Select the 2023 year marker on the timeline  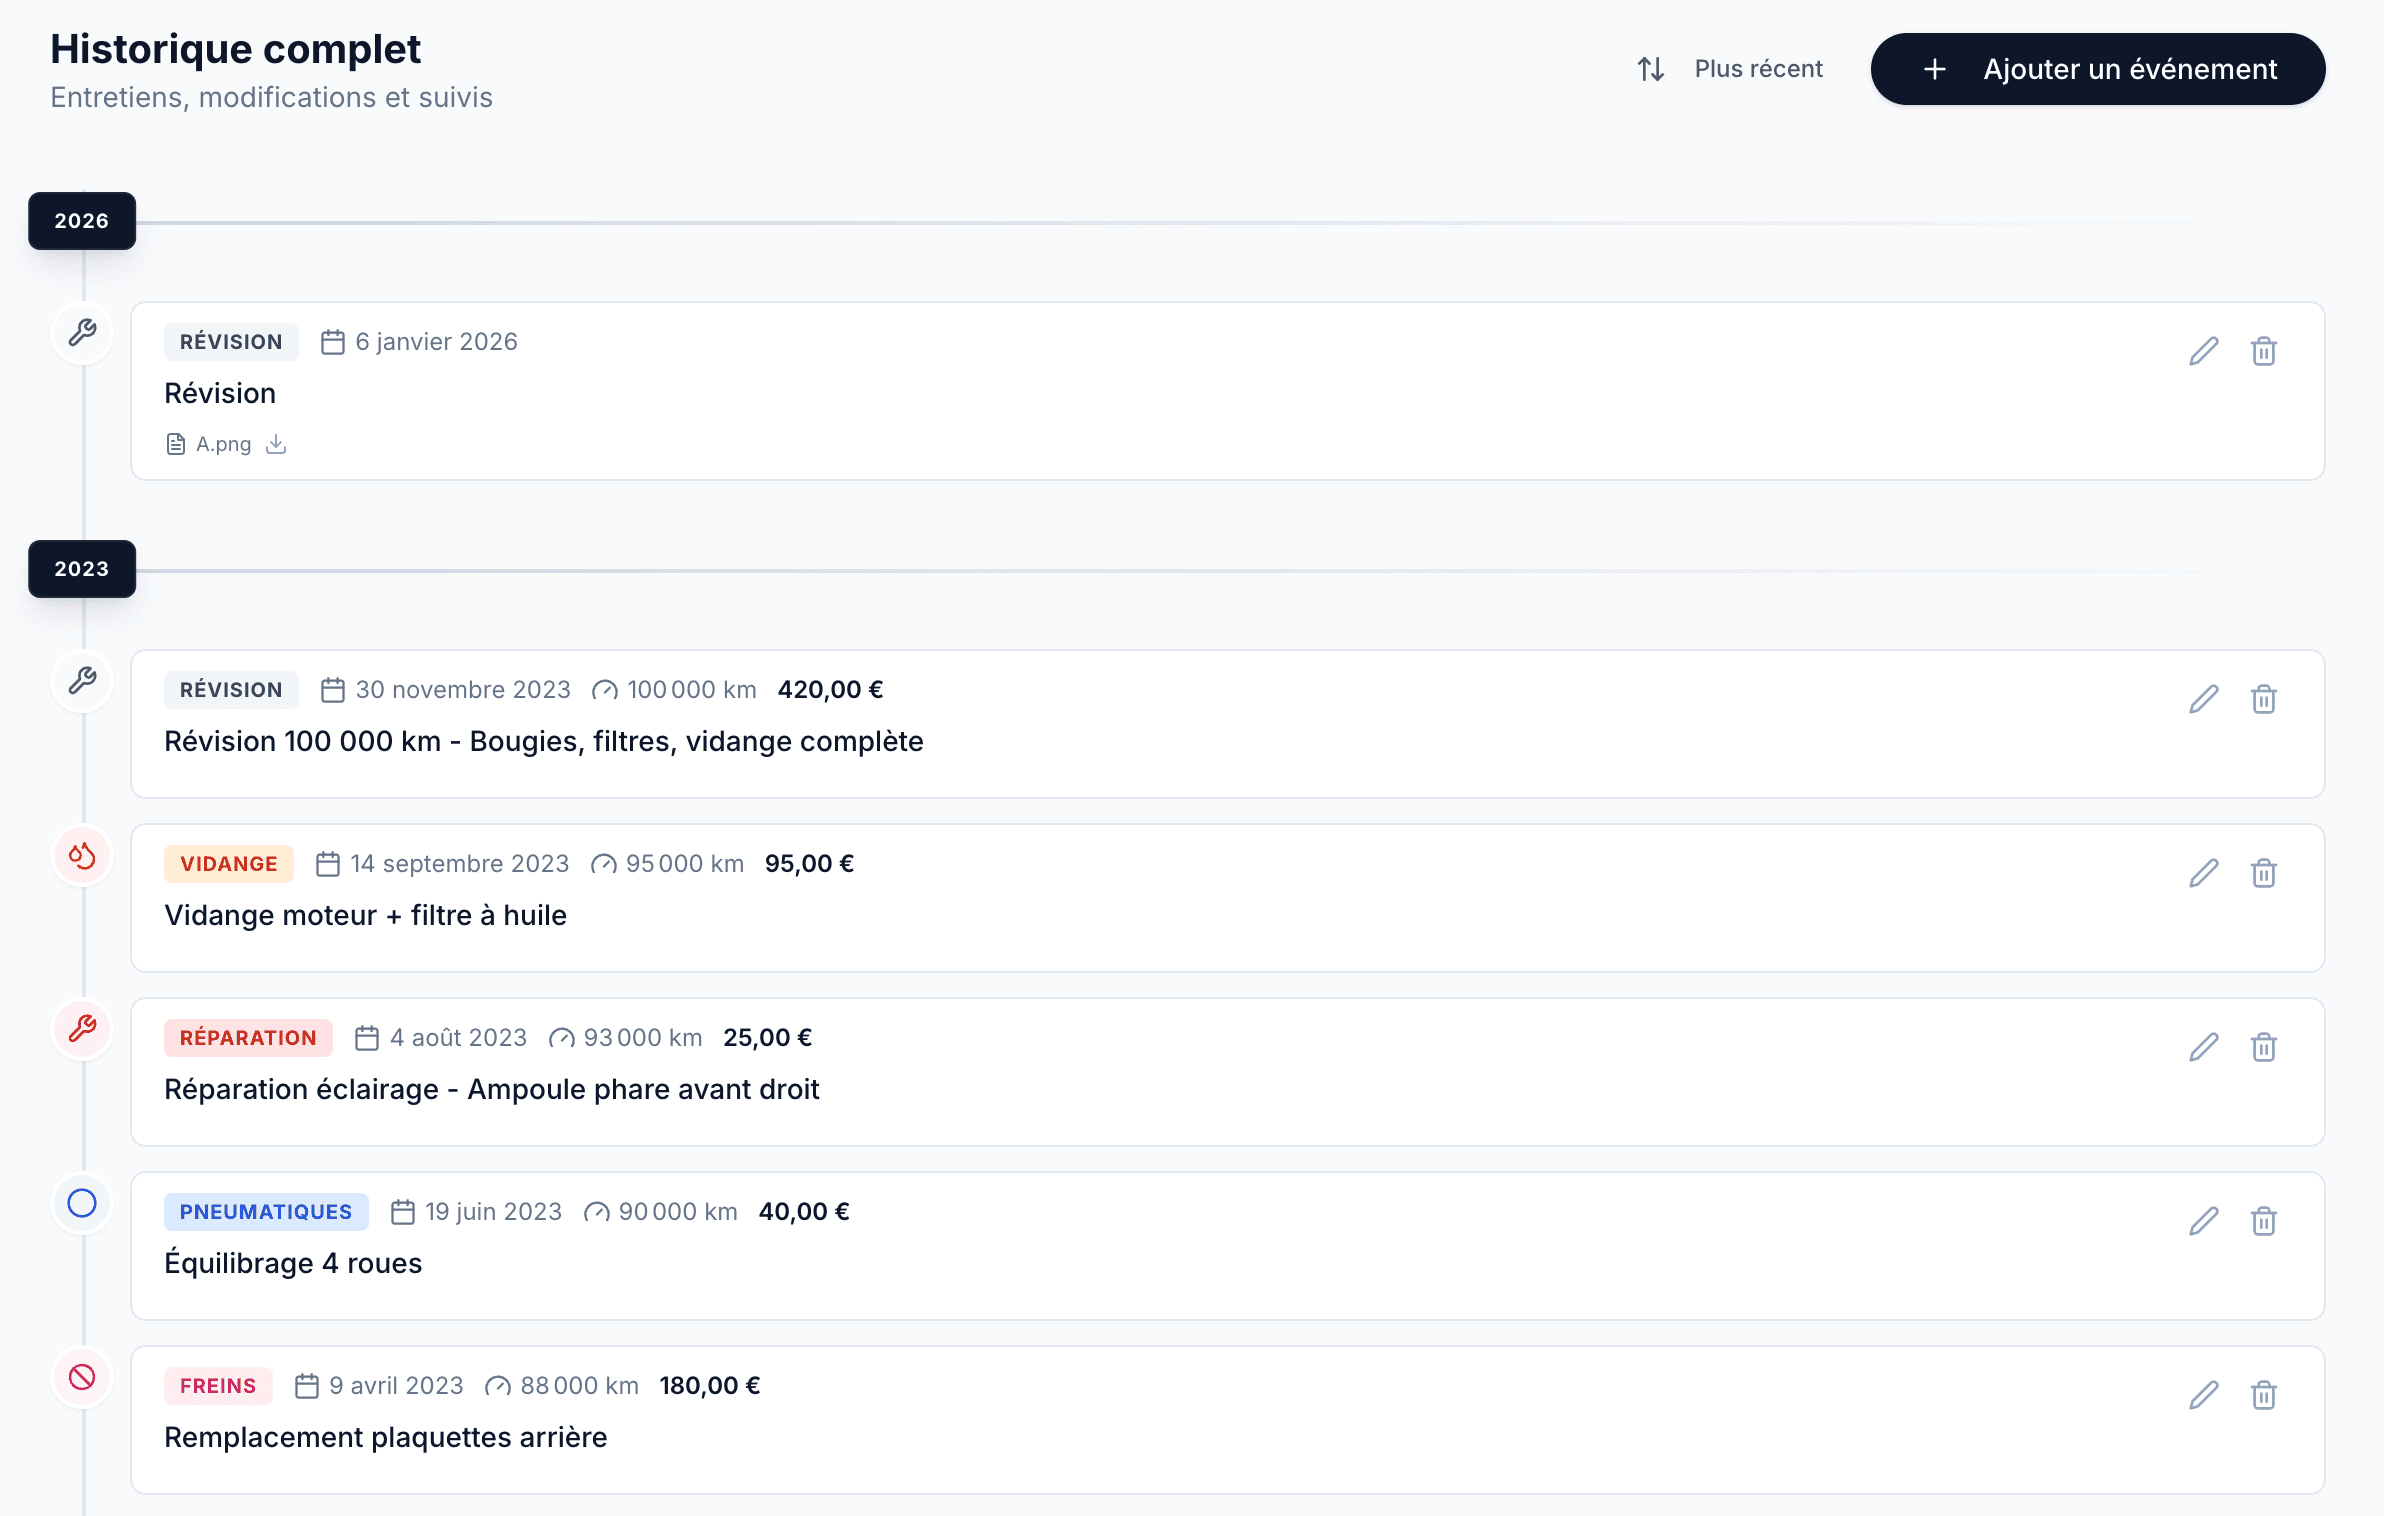pos(82,569)
